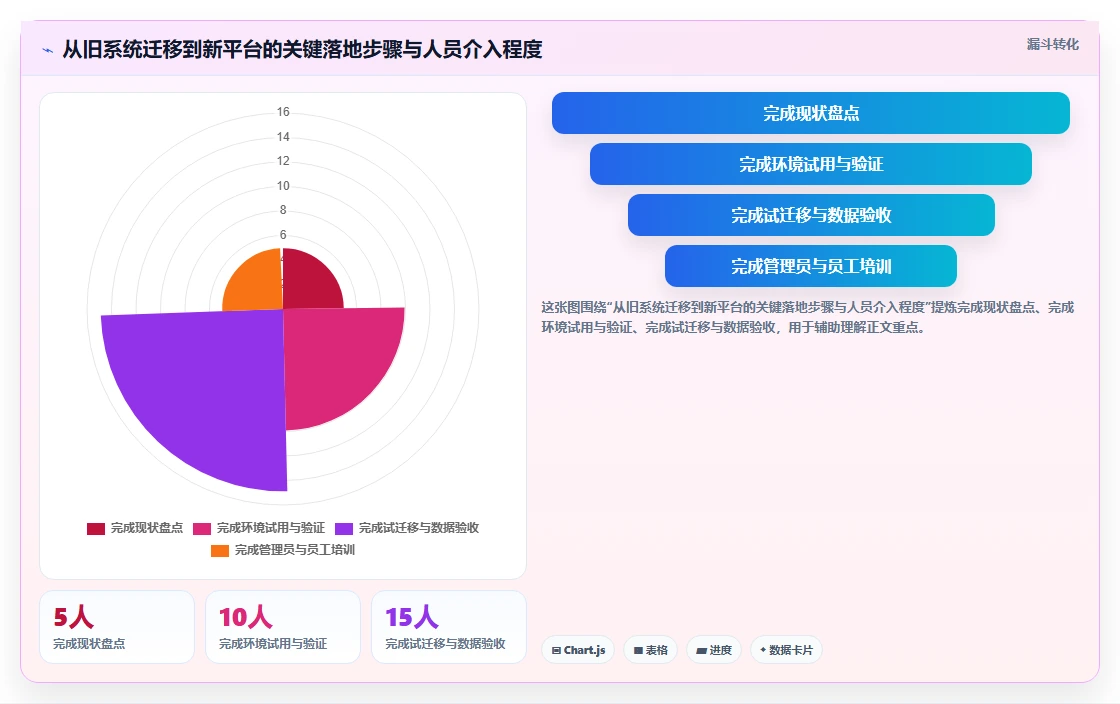Image resolution: width=1120 pixels, height=704 pixels.
Task: Click the axis label 16
Action: tap(283, 111)
